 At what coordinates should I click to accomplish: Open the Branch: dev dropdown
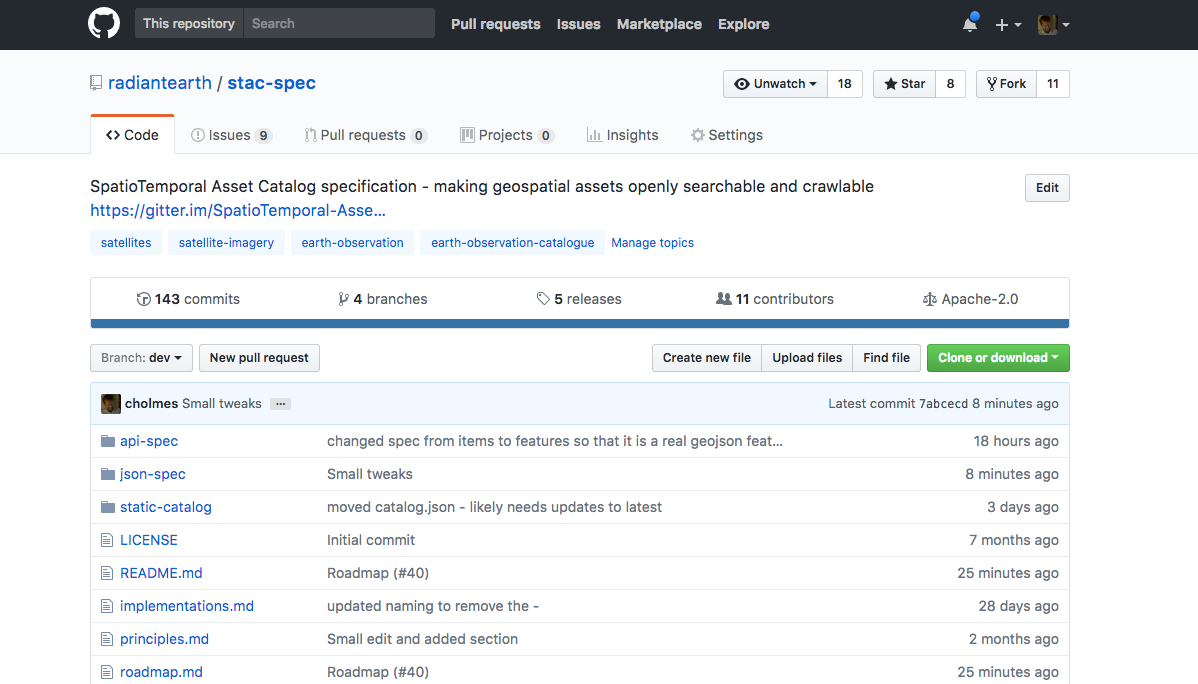[141, 358]
